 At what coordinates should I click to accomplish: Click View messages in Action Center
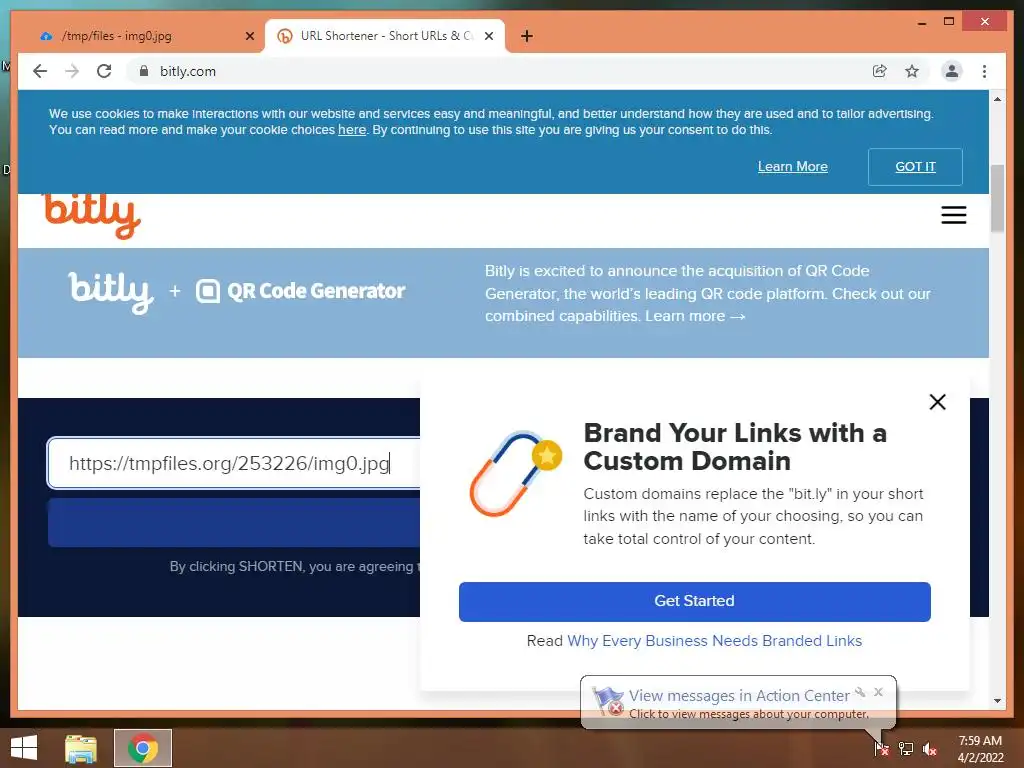pos(739,696)
